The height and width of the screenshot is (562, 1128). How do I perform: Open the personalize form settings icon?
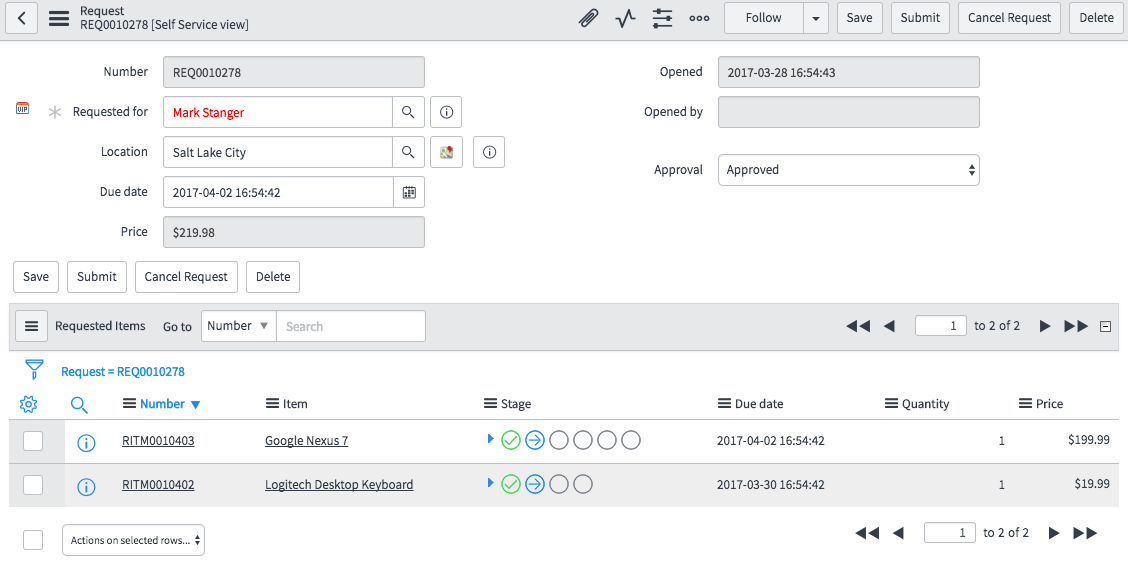click(662, 18)
